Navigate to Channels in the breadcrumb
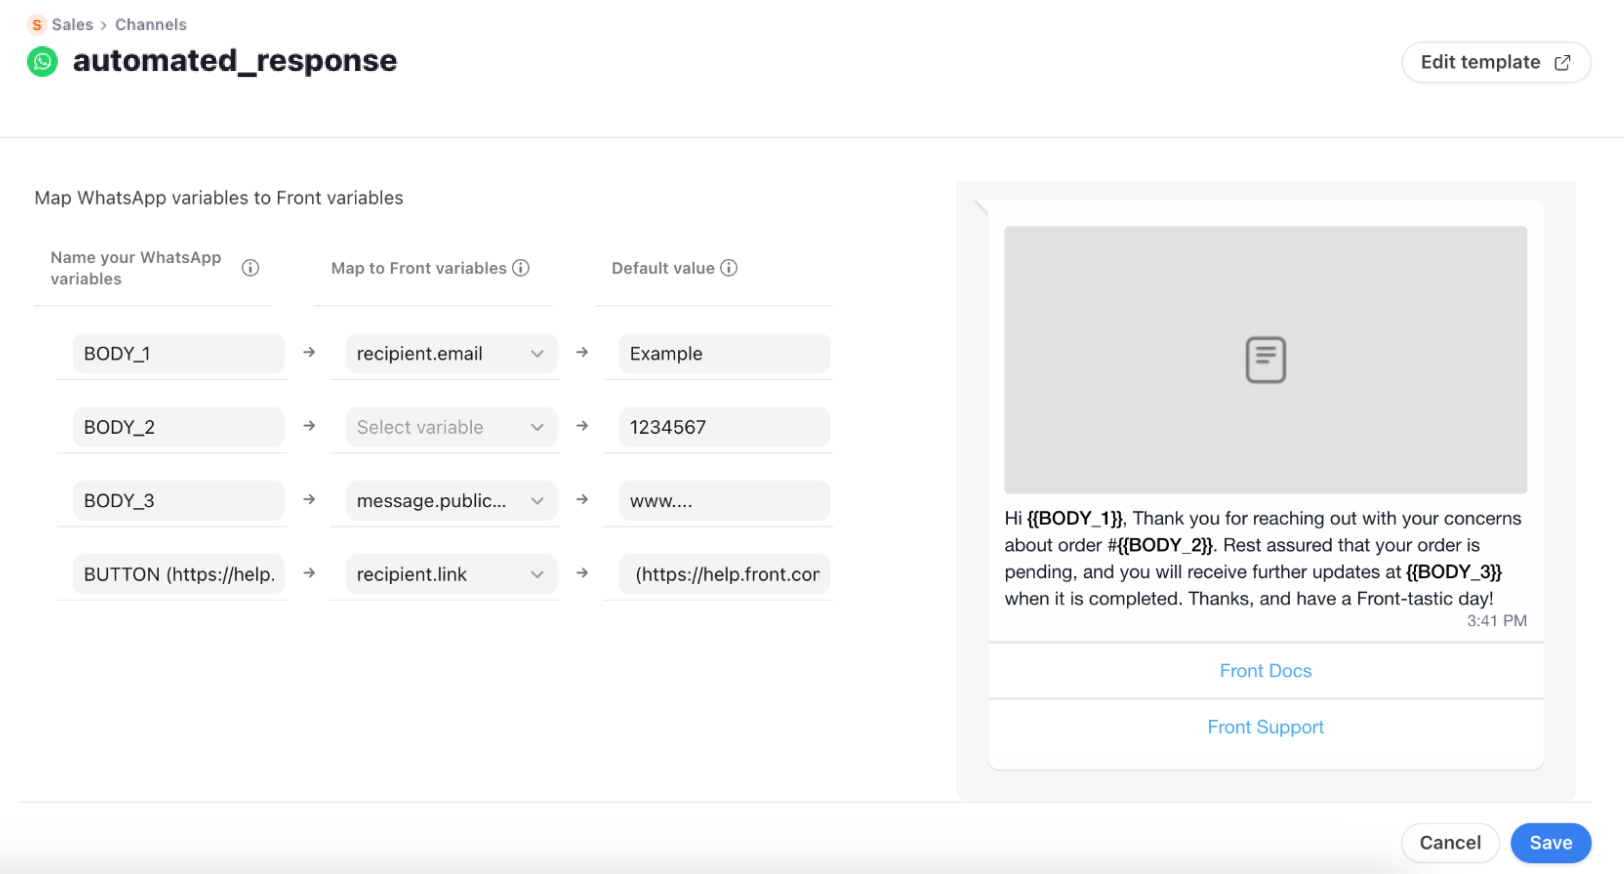Image resolution: width=1624 pixels, height=874 pixels. point(150,25)
